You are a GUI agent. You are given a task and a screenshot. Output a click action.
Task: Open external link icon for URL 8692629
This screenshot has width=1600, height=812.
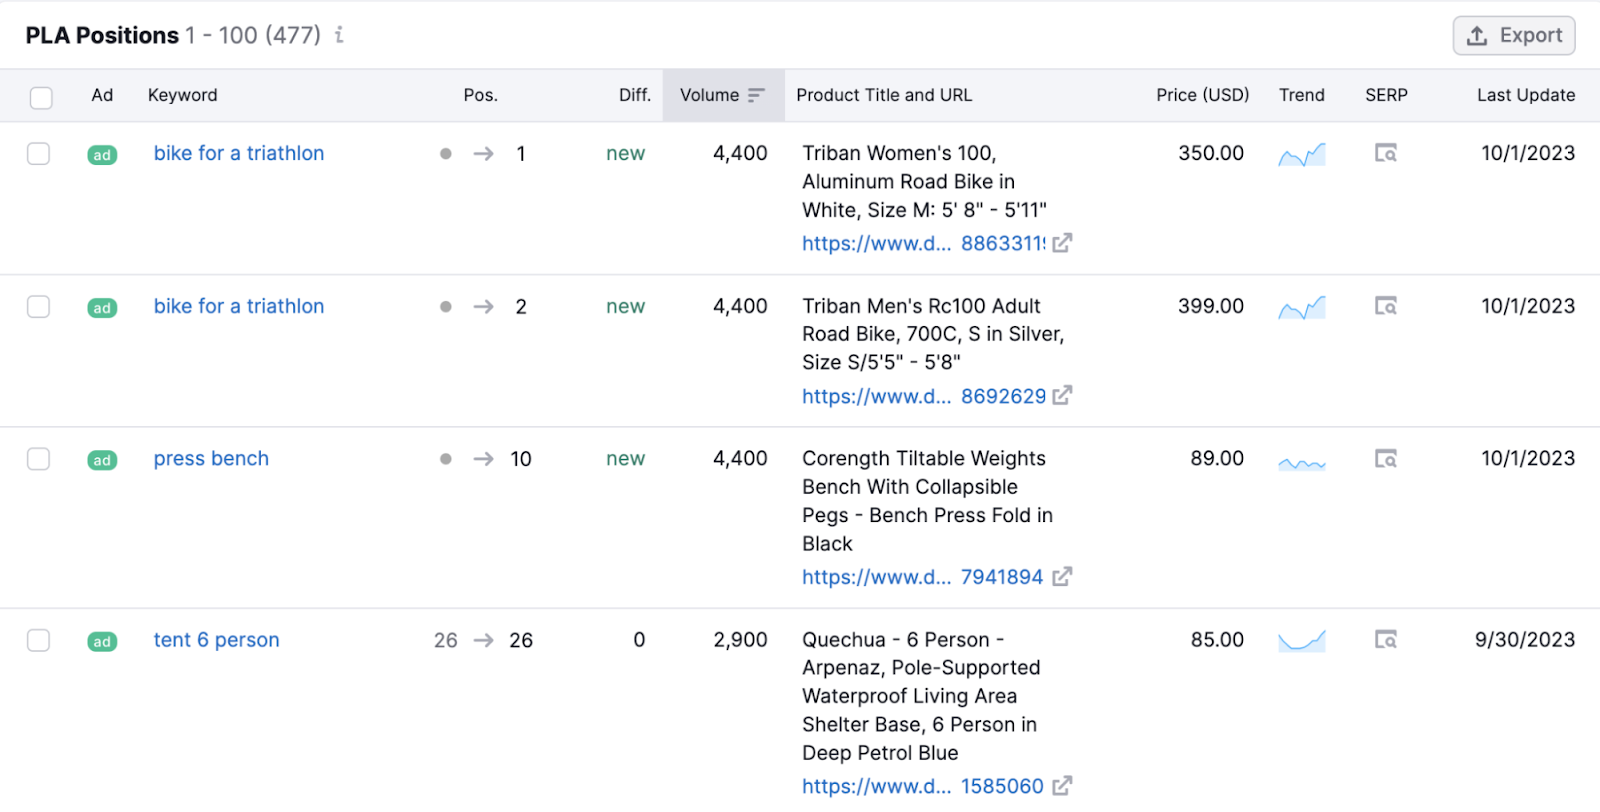pyautogui.click(x=1062, y=396)
